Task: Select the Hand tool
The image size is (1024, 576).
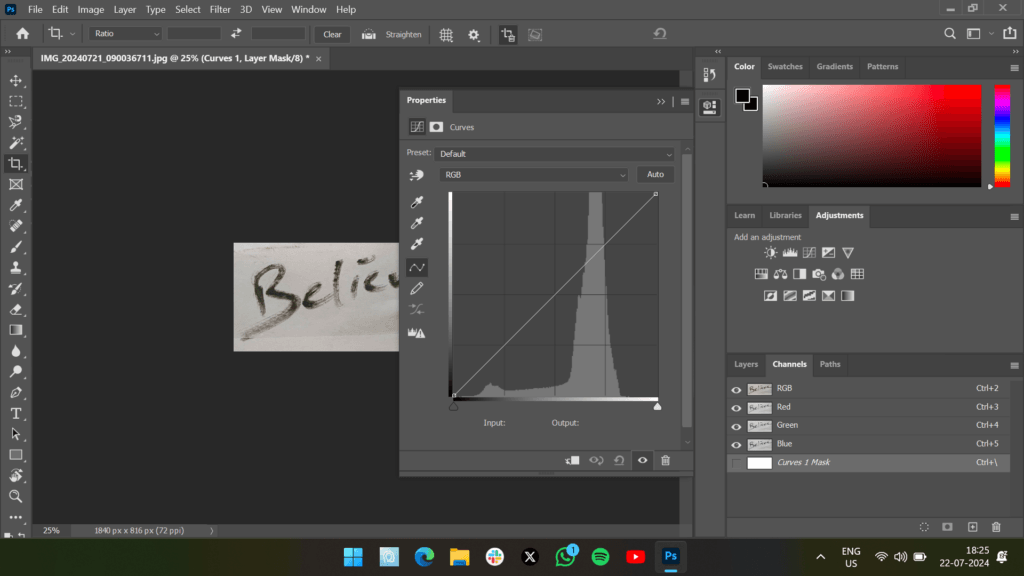Action: pos(16,475)
